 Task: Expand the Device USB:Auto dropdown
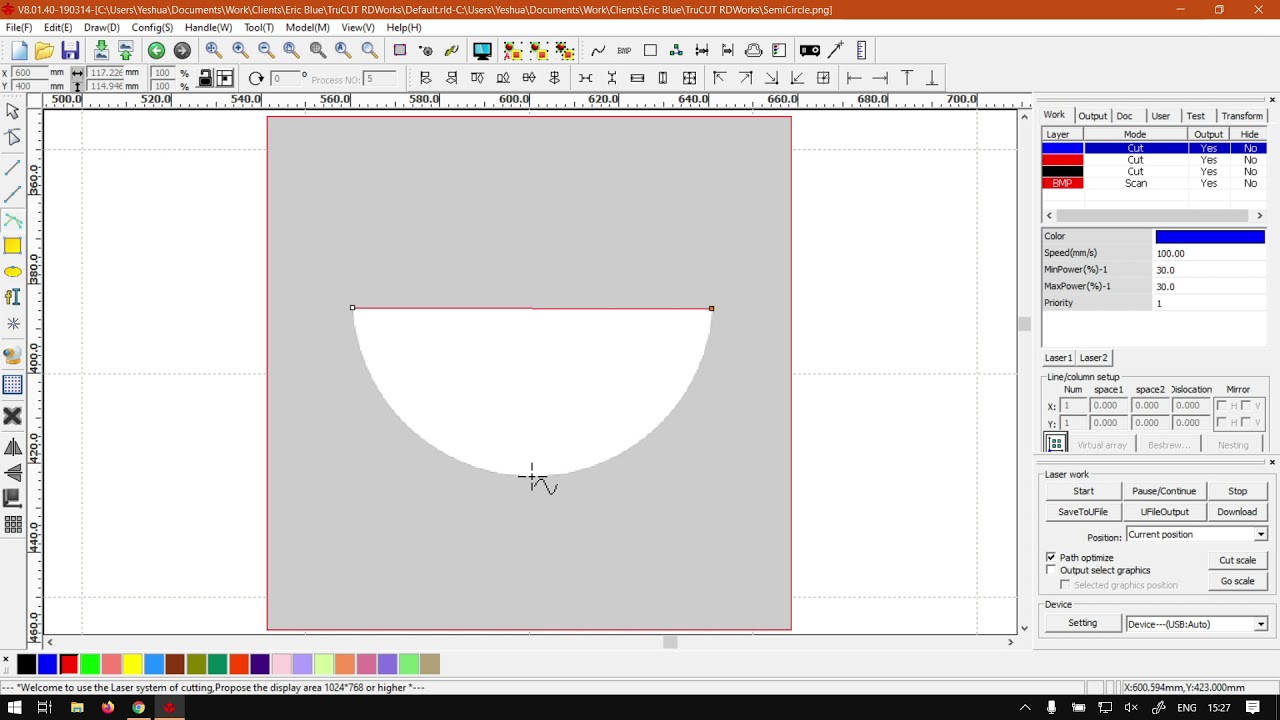click(1260, 624)
